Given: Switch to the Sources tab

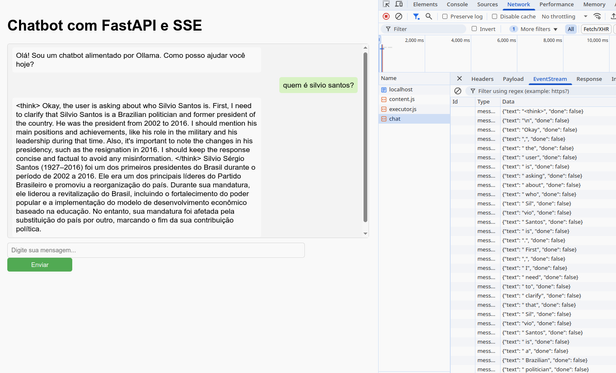Looking at the screenshot, I should click(488, 4).
